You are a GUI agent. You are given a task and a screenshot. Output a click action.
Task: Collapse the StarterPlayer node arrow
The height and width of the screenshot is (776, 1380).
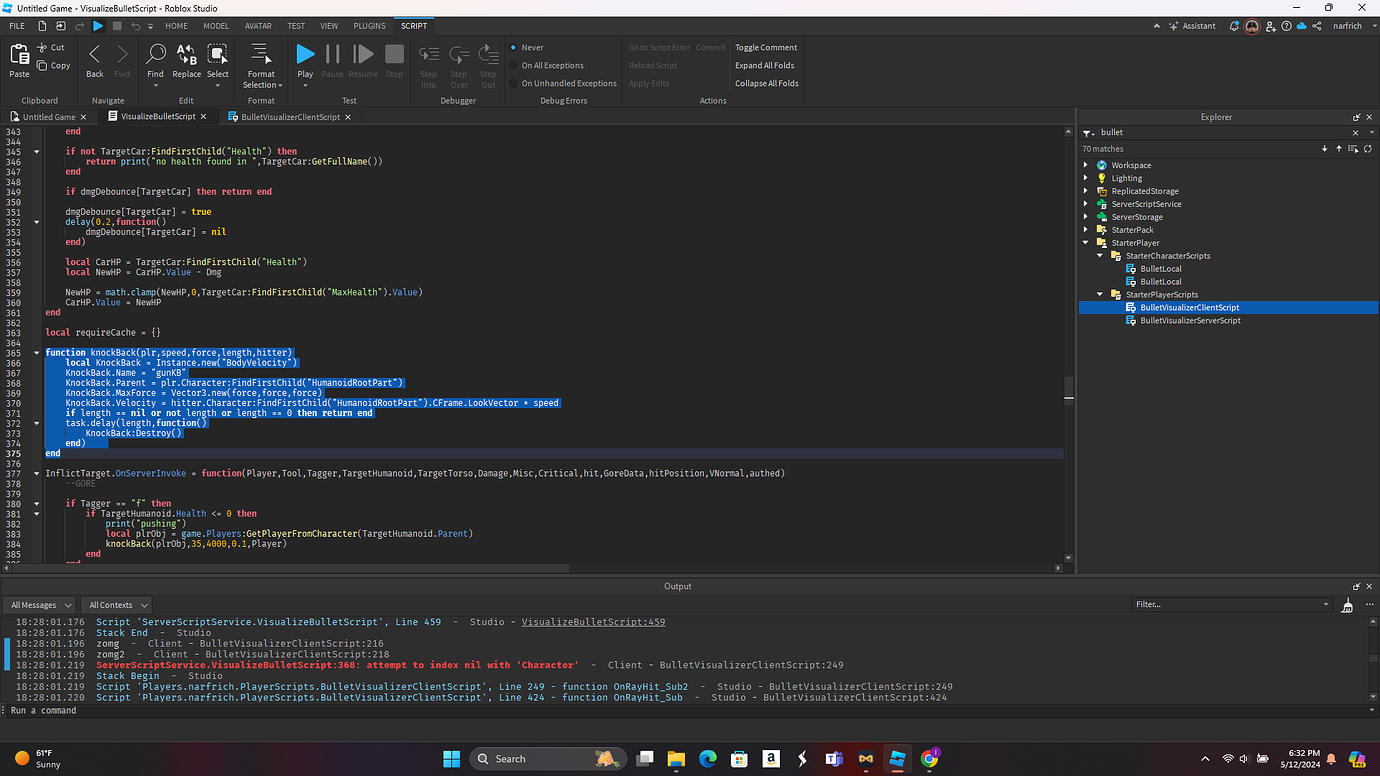pyautogui.click(x=1087, y=243)
